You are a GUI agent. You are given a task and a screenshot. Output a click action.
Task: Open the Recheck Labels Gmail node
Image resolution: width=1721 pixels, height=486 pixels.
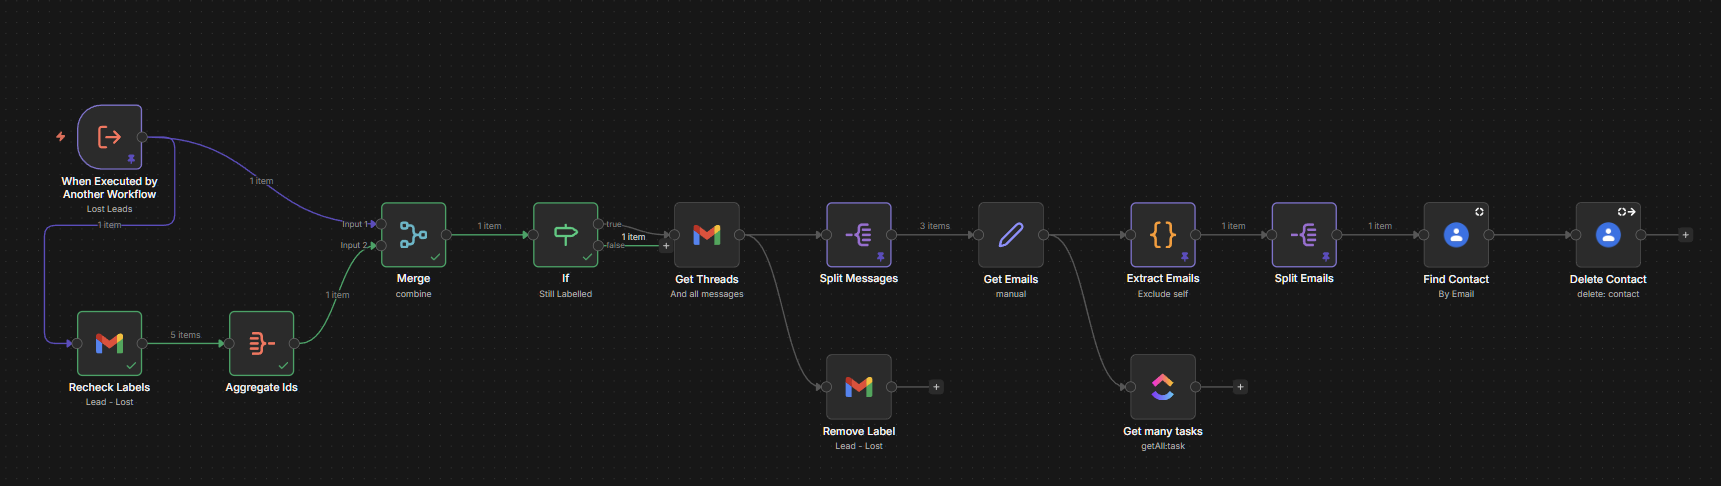click(x=110, y=343)
